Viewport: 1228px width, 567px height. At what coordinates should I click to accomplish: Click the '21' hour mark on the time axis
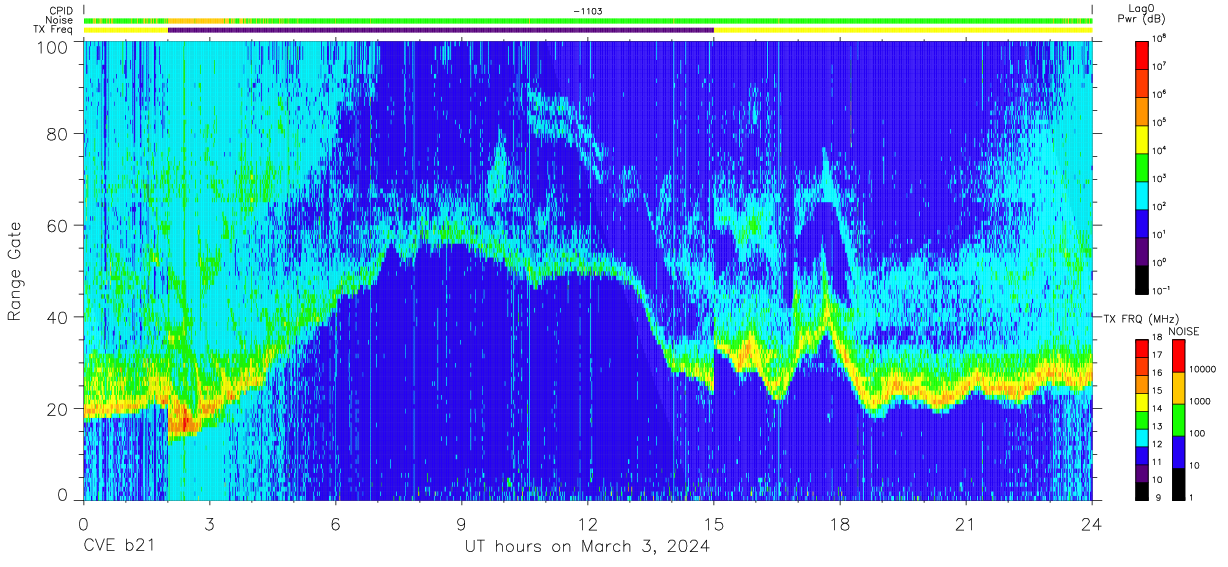pos(966,523)
